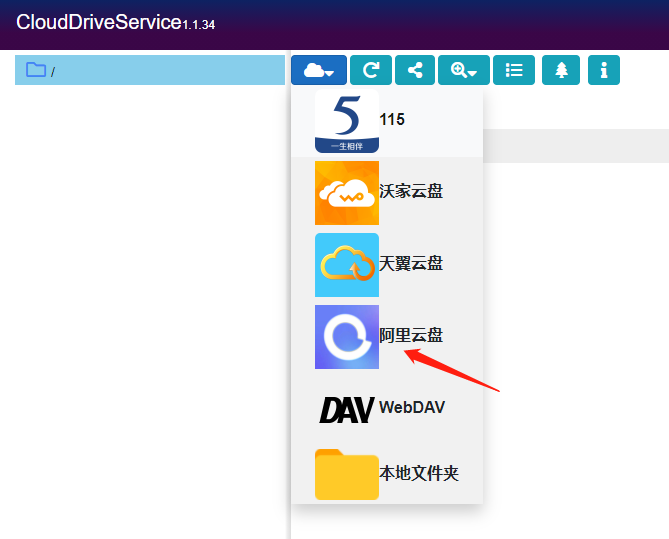Click the tree icon button
This screenshot has width=669, height=539.
click(561, 70)
